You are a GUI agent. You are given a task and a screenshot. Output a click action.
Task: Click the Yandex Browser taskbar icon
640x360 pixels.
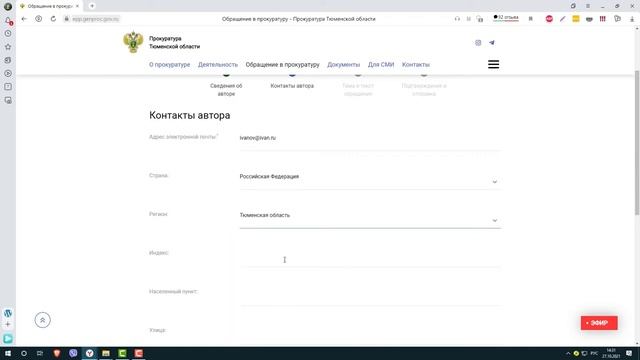click(89, 353)
